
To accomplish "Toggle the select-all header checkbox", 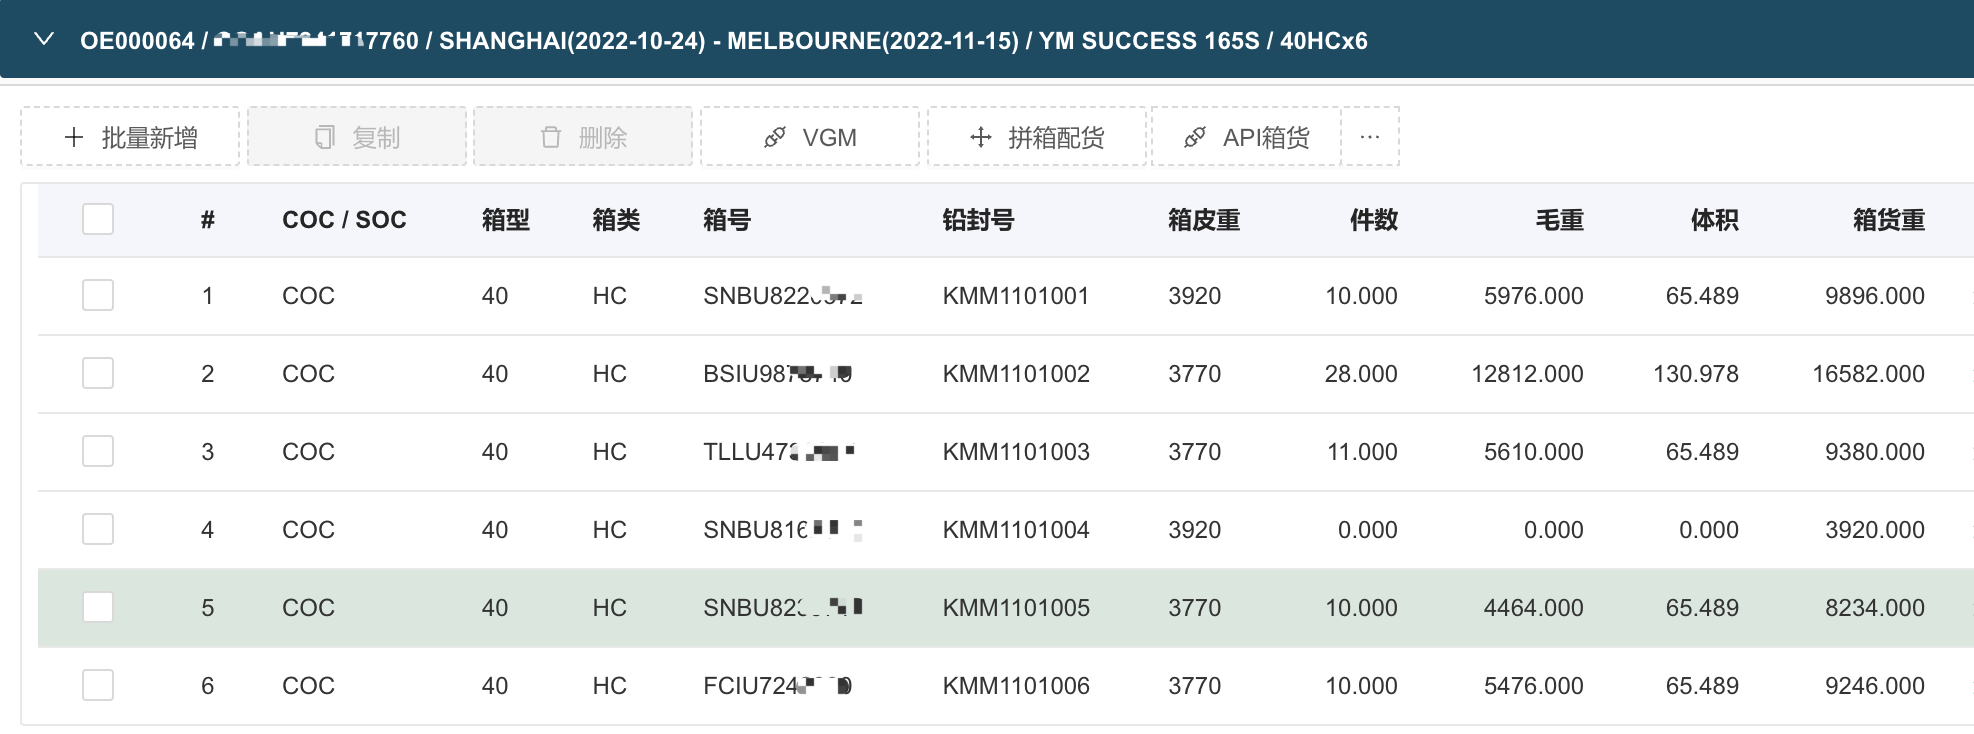I will (x=98, y=219).
